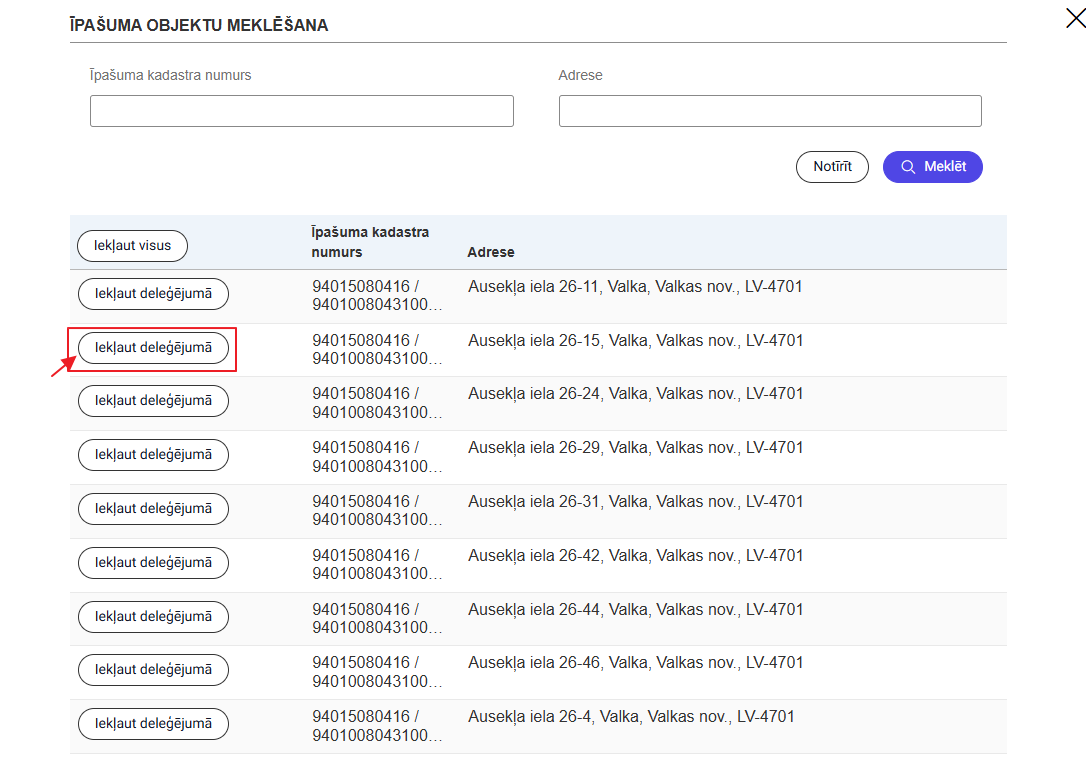Include Ausekļa iela 26-42 in delegation
The width and height of the screenshot is (1086, 759).
153,563
